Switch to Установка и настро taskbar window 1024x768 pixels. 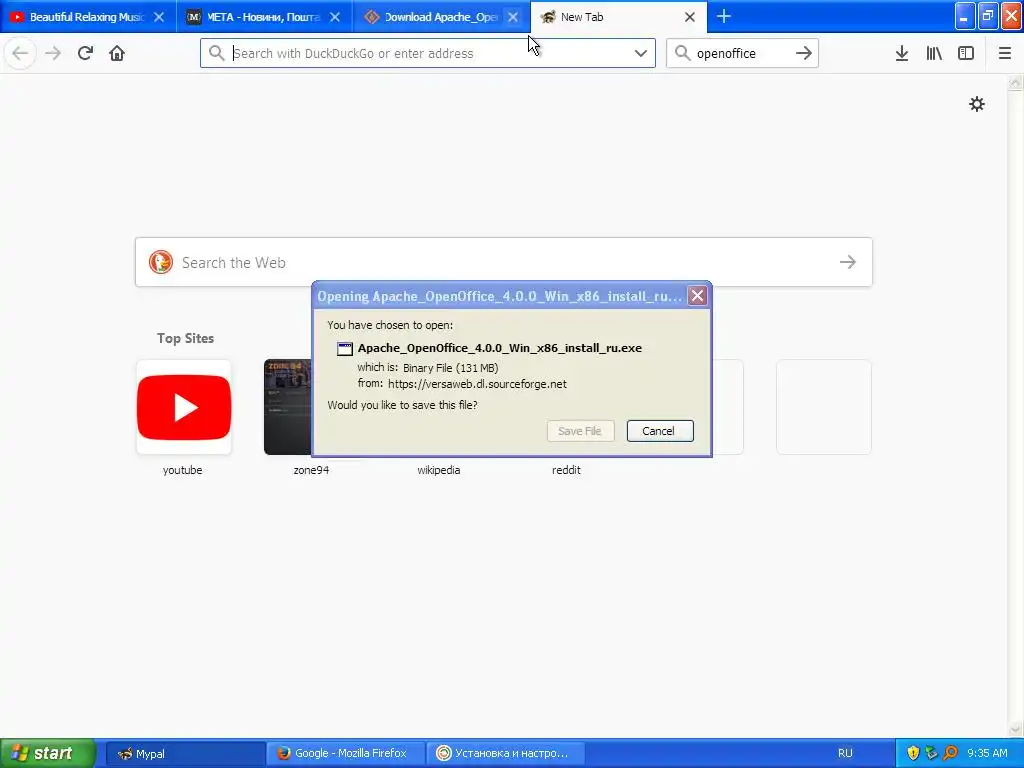pyautogui.click(x=504, y=753)
